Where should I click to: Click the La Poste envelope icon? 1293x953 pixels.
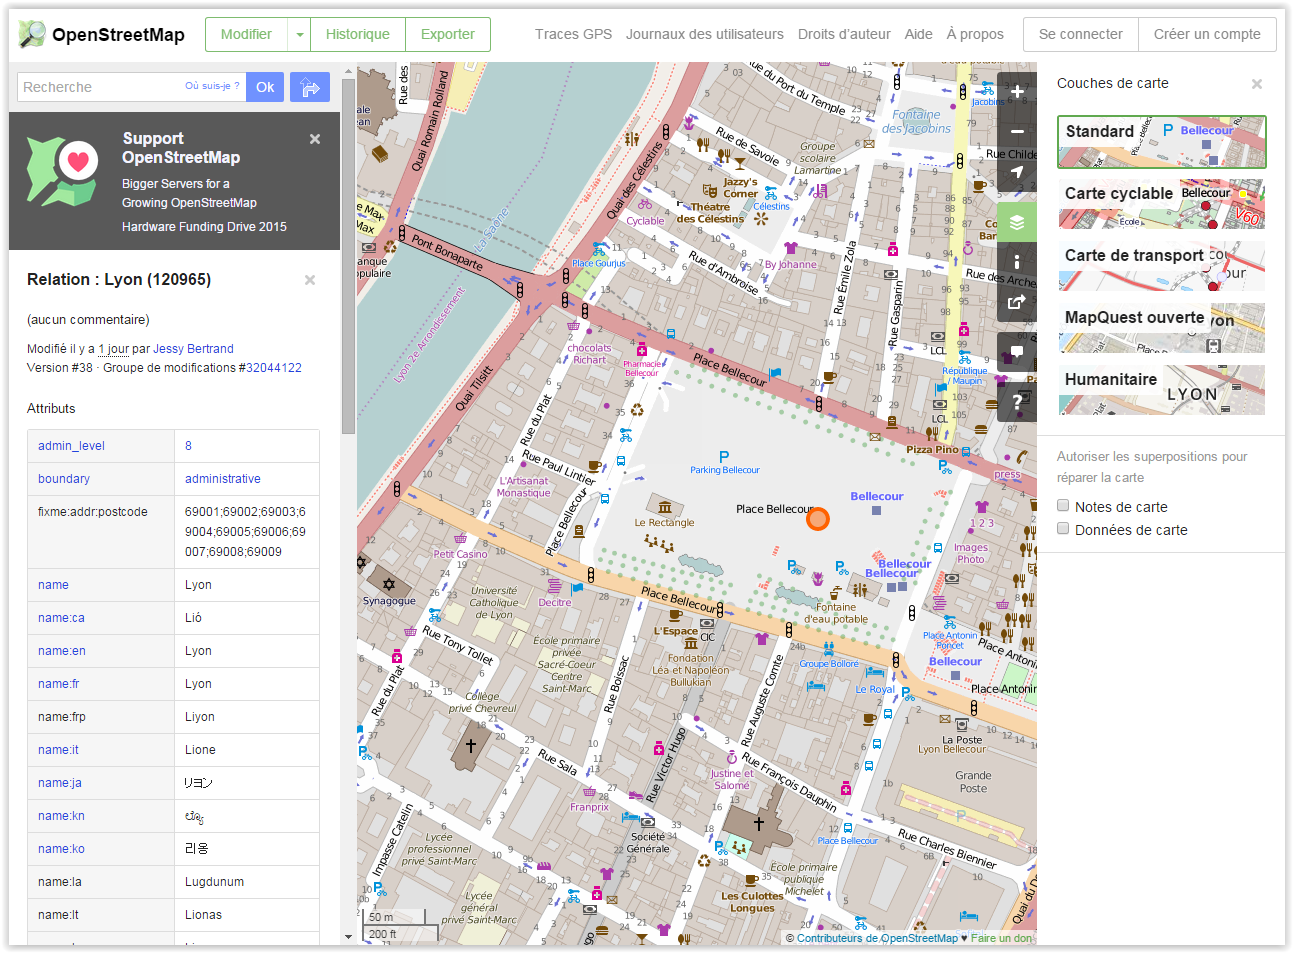[945, 718]
